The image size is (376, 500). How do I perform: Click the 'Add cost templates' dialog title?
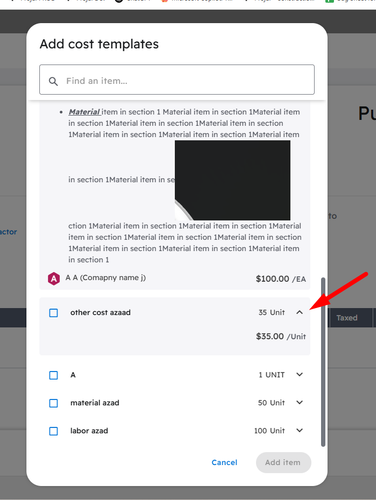(99, 44)
